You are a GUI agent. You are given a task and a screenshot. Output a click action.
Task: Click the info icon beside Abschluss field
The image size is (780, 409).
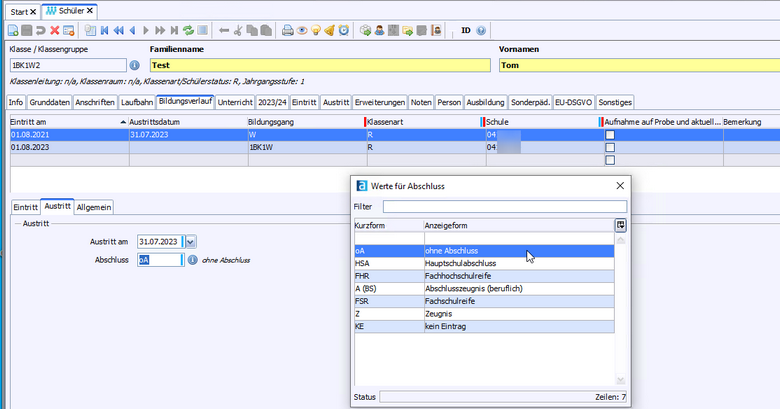click(193, 260)
